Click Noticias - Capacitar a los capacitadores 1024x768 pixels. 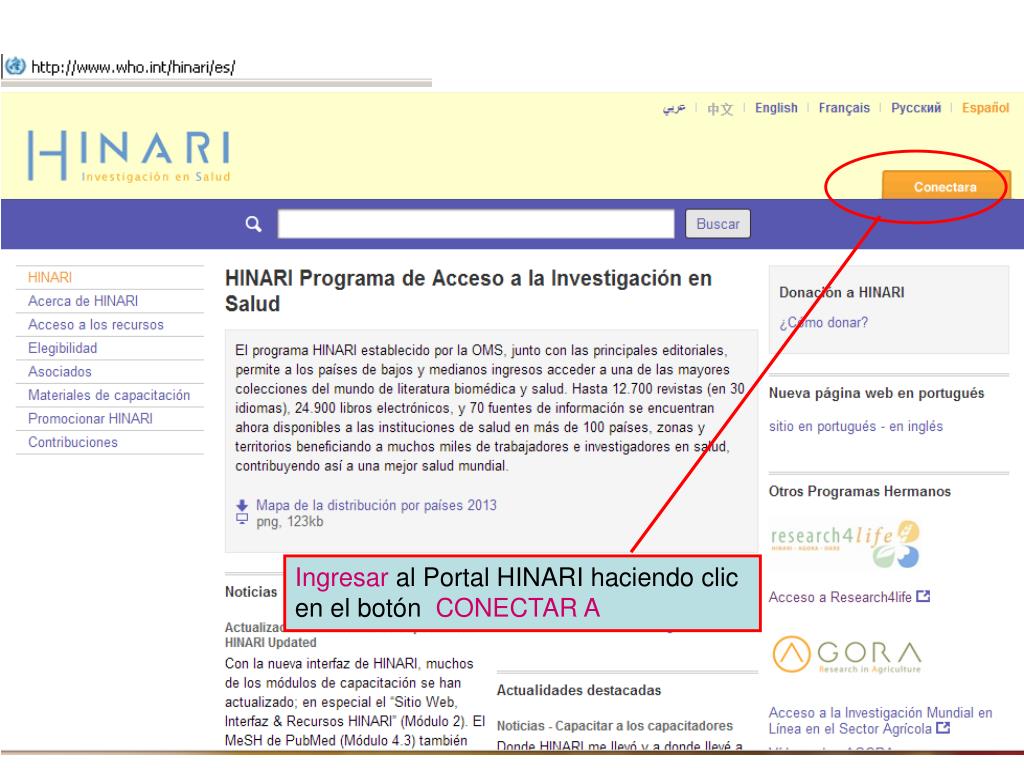(615, 726)
